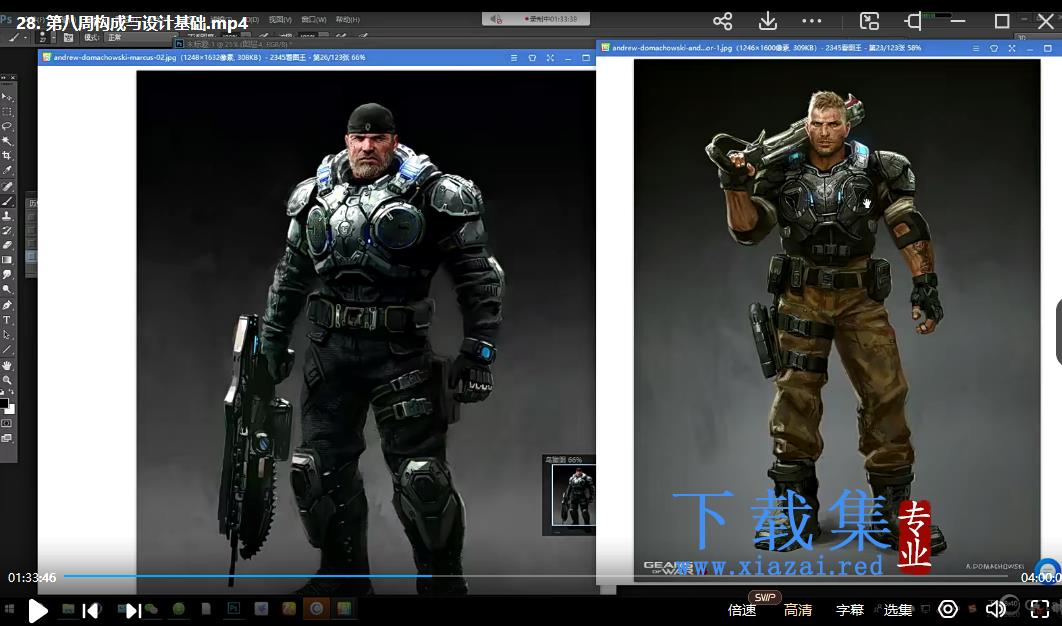This screenshot has width=1062, height=626.
Task: Change screen mode in Photoshop toolbar
Action: point(7,438)
